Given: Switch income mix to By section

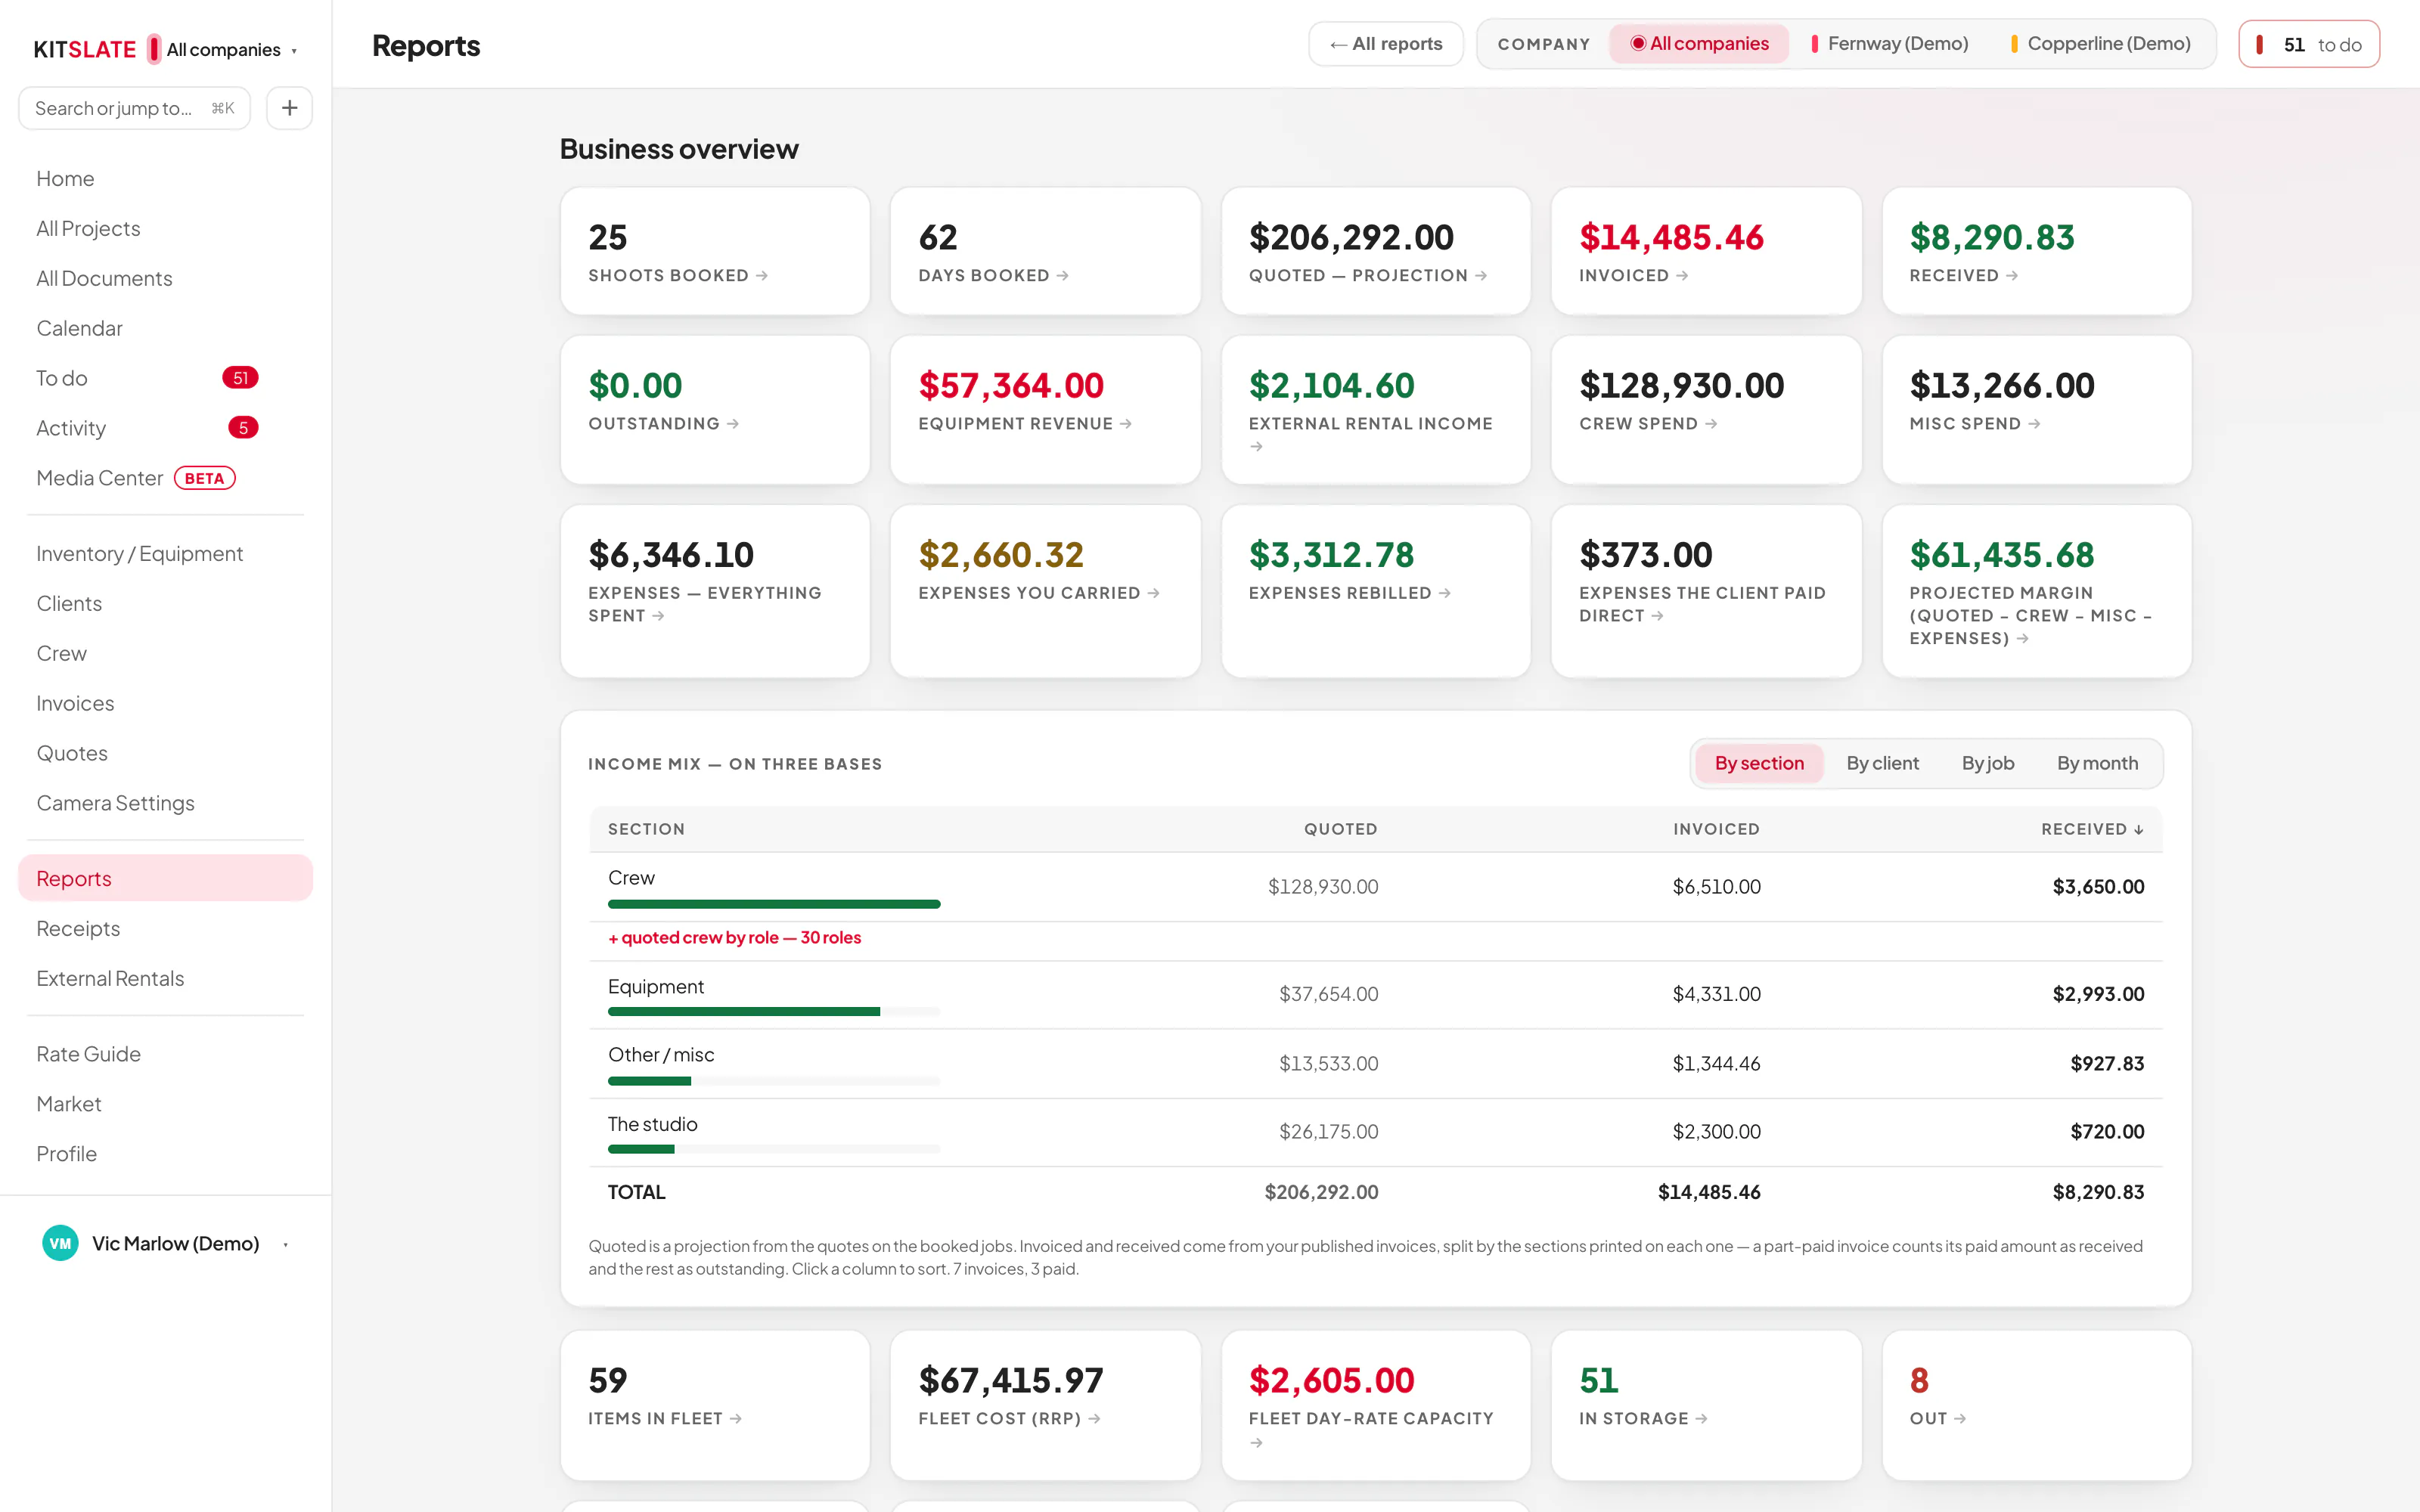Looking at the screenshot, I should pos(1759,763).
